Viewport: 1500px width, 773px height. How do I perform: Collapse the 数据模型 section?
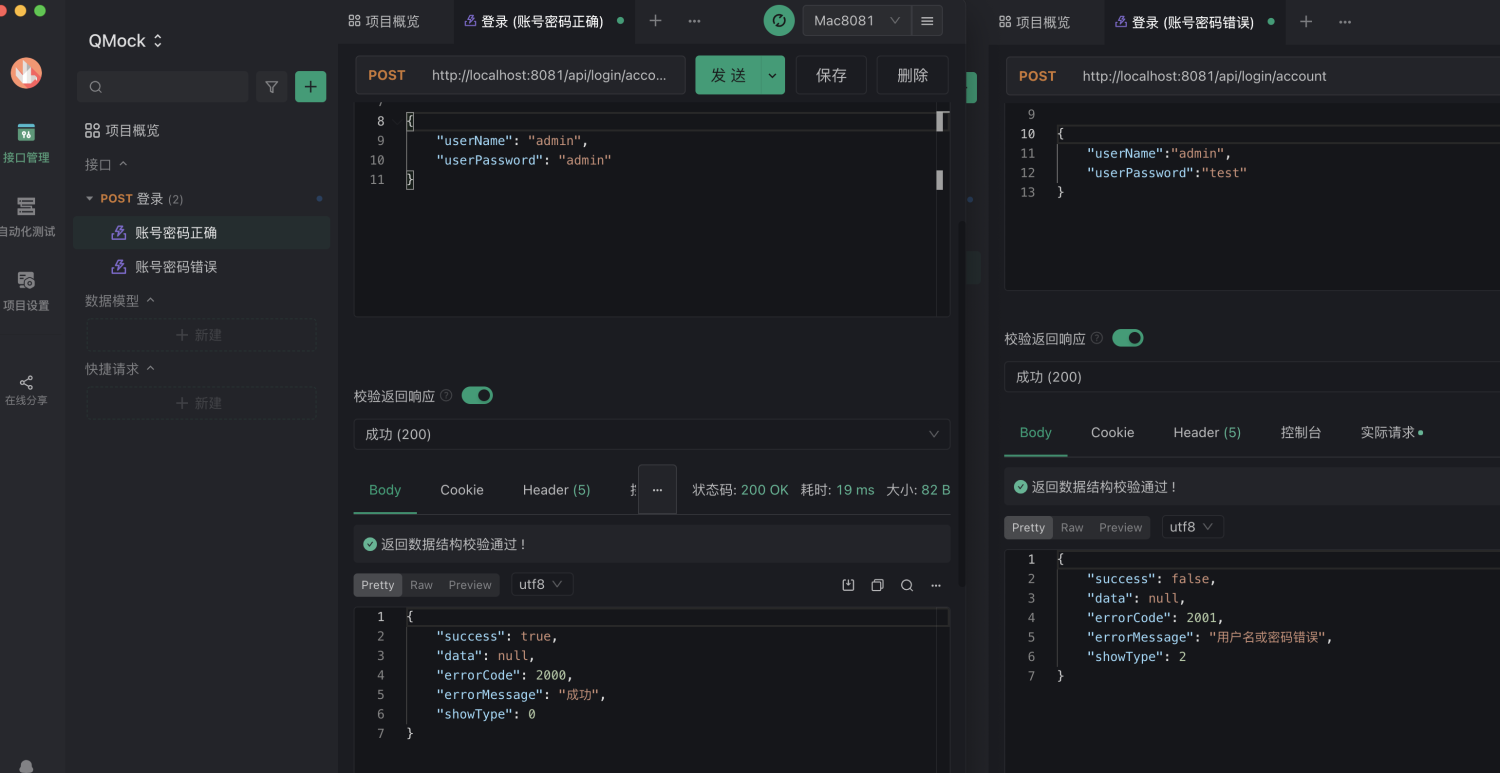[120, 300]
